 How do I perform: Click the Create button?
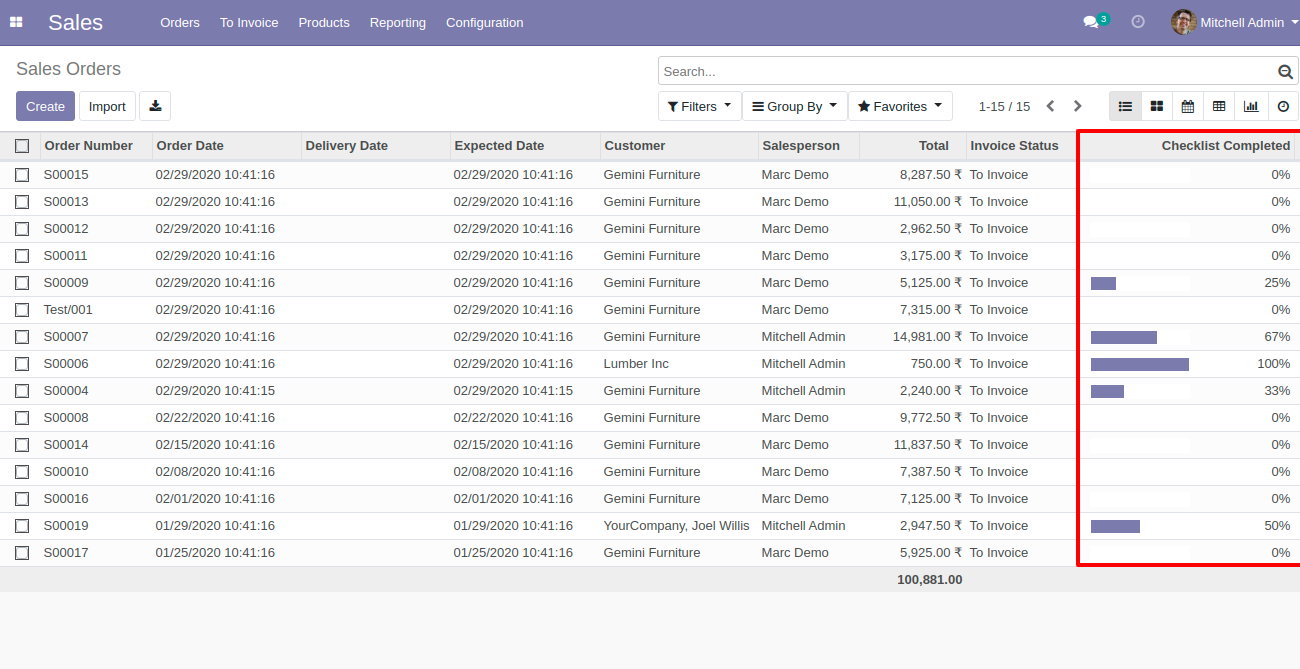pos(45,106)
